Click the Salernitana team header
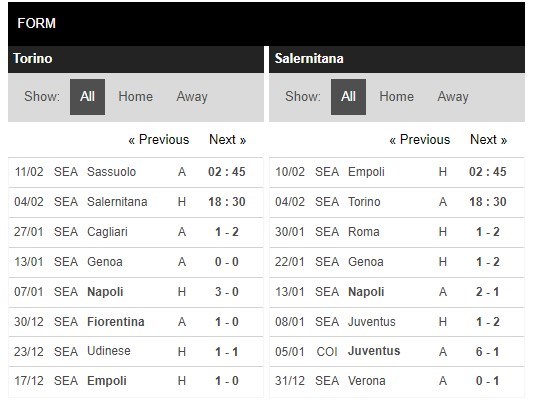The width and height of the screenshot is (533, 409). coord(397,59)
